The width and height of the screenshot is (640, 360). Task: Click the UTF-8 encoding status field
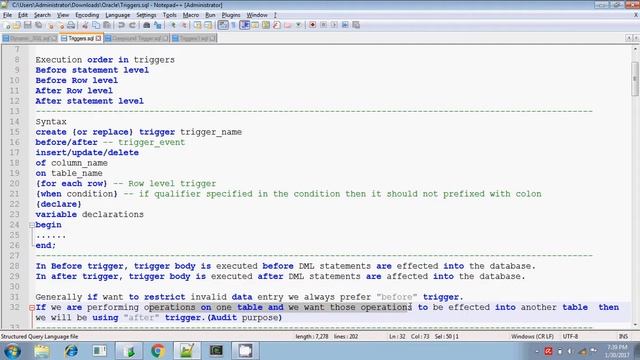click(x=570, y=337)
